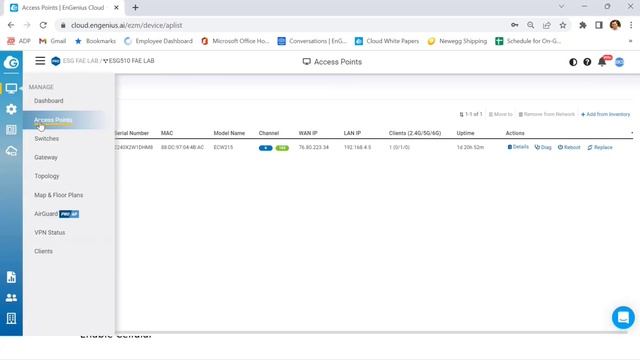Screen dimensions: 640x360
Task: Click the ESG FAE LAB breadcrumb
Action: coord(80,61)
